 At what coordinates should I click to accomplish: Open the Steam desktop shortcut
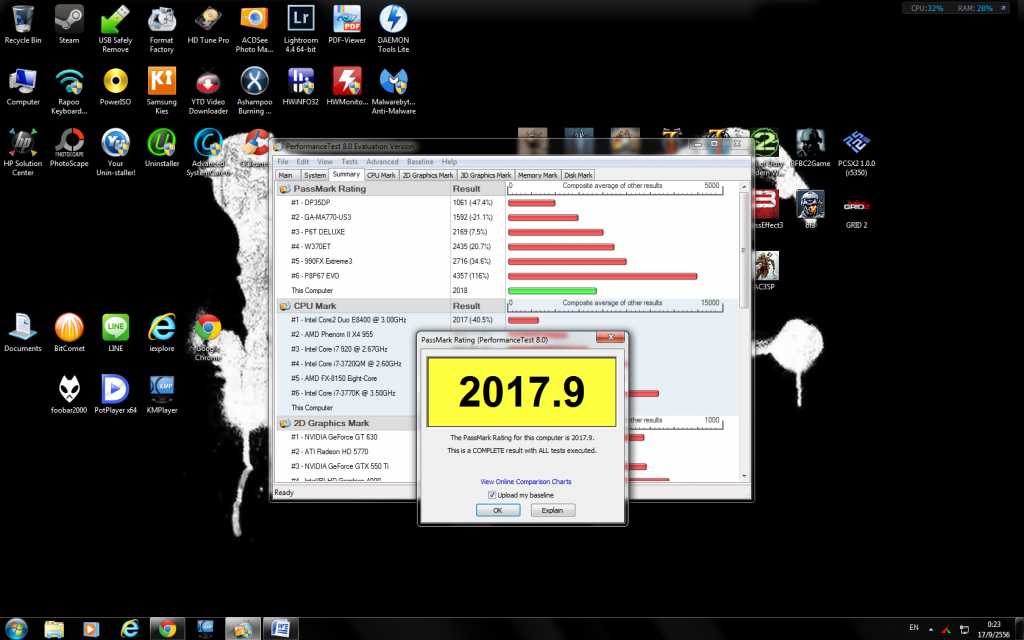69,25
